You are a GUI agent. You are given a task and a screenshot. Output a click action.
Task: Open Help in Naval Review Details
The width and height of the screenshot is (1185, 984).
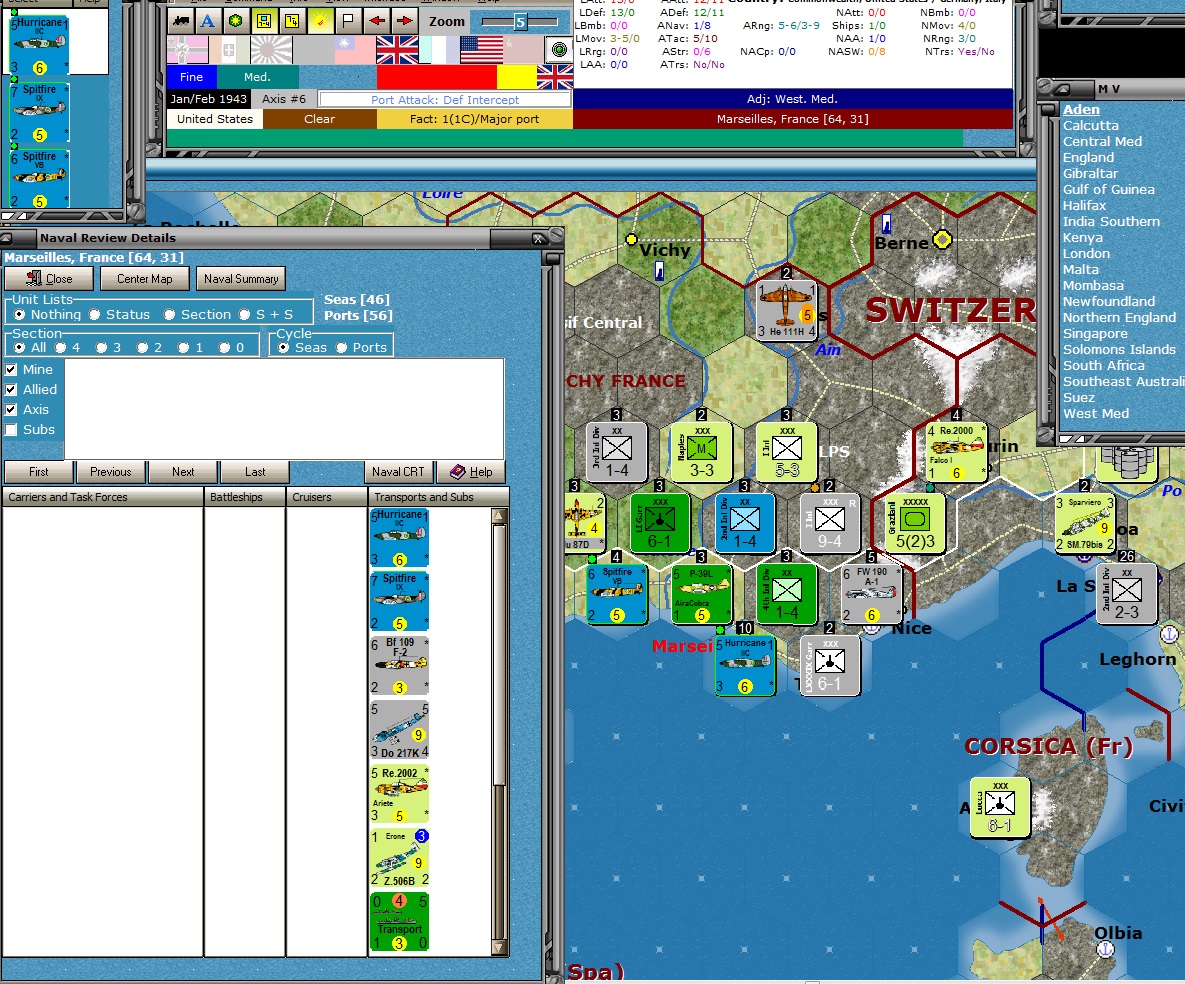pyautogui.click(x=471, y=472)
